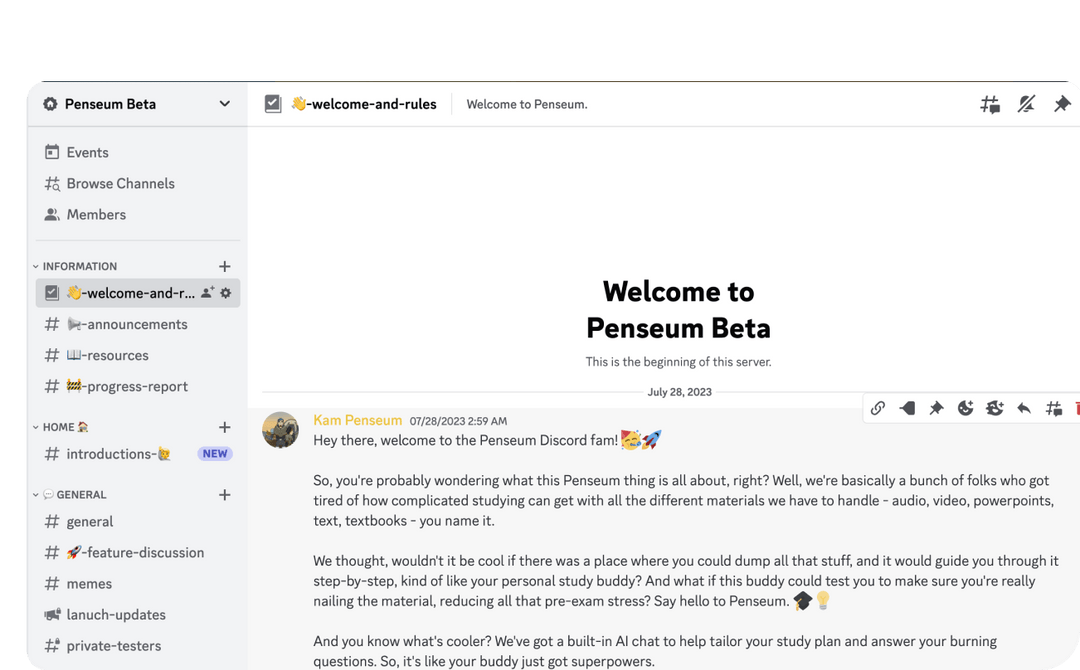
Task: Open channel settings for welcome-and-rules
Action: pos(225,292)
